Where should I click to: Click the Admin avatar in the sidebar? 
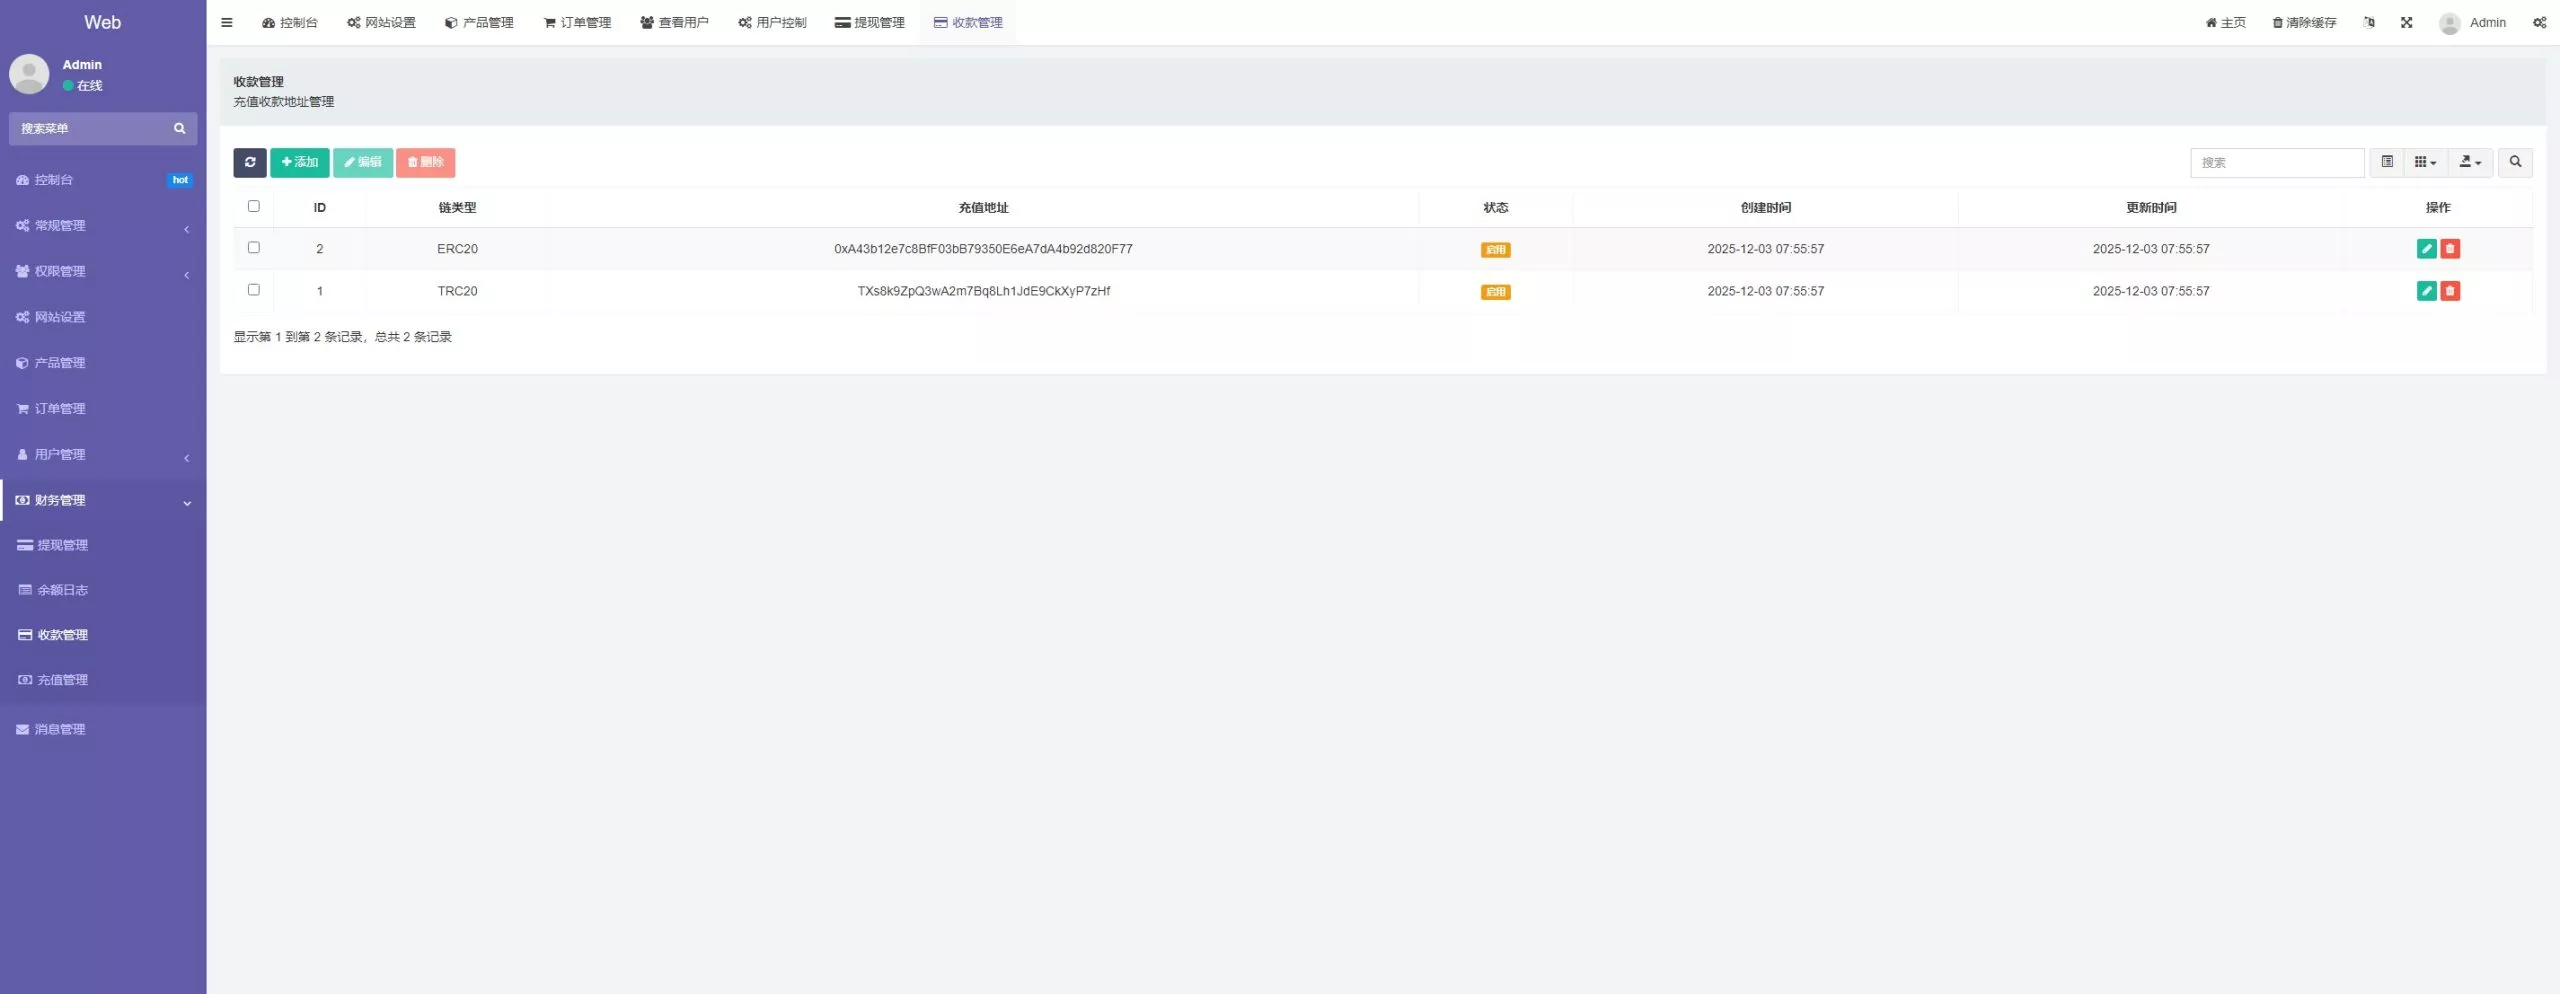point(29,74)
